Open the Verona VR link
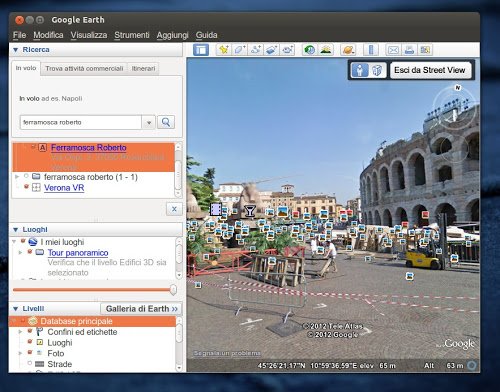 64,188
